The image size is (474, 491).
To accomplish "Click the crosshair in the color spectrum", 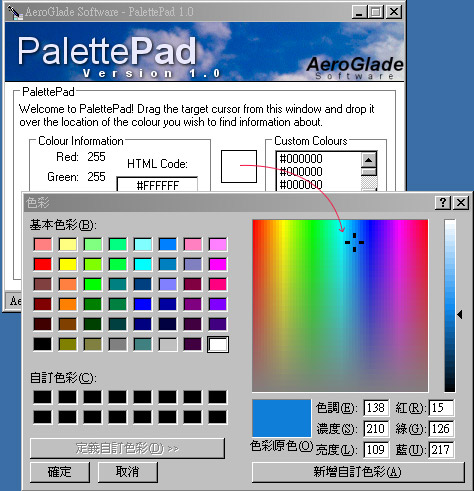I will [354, 242].
